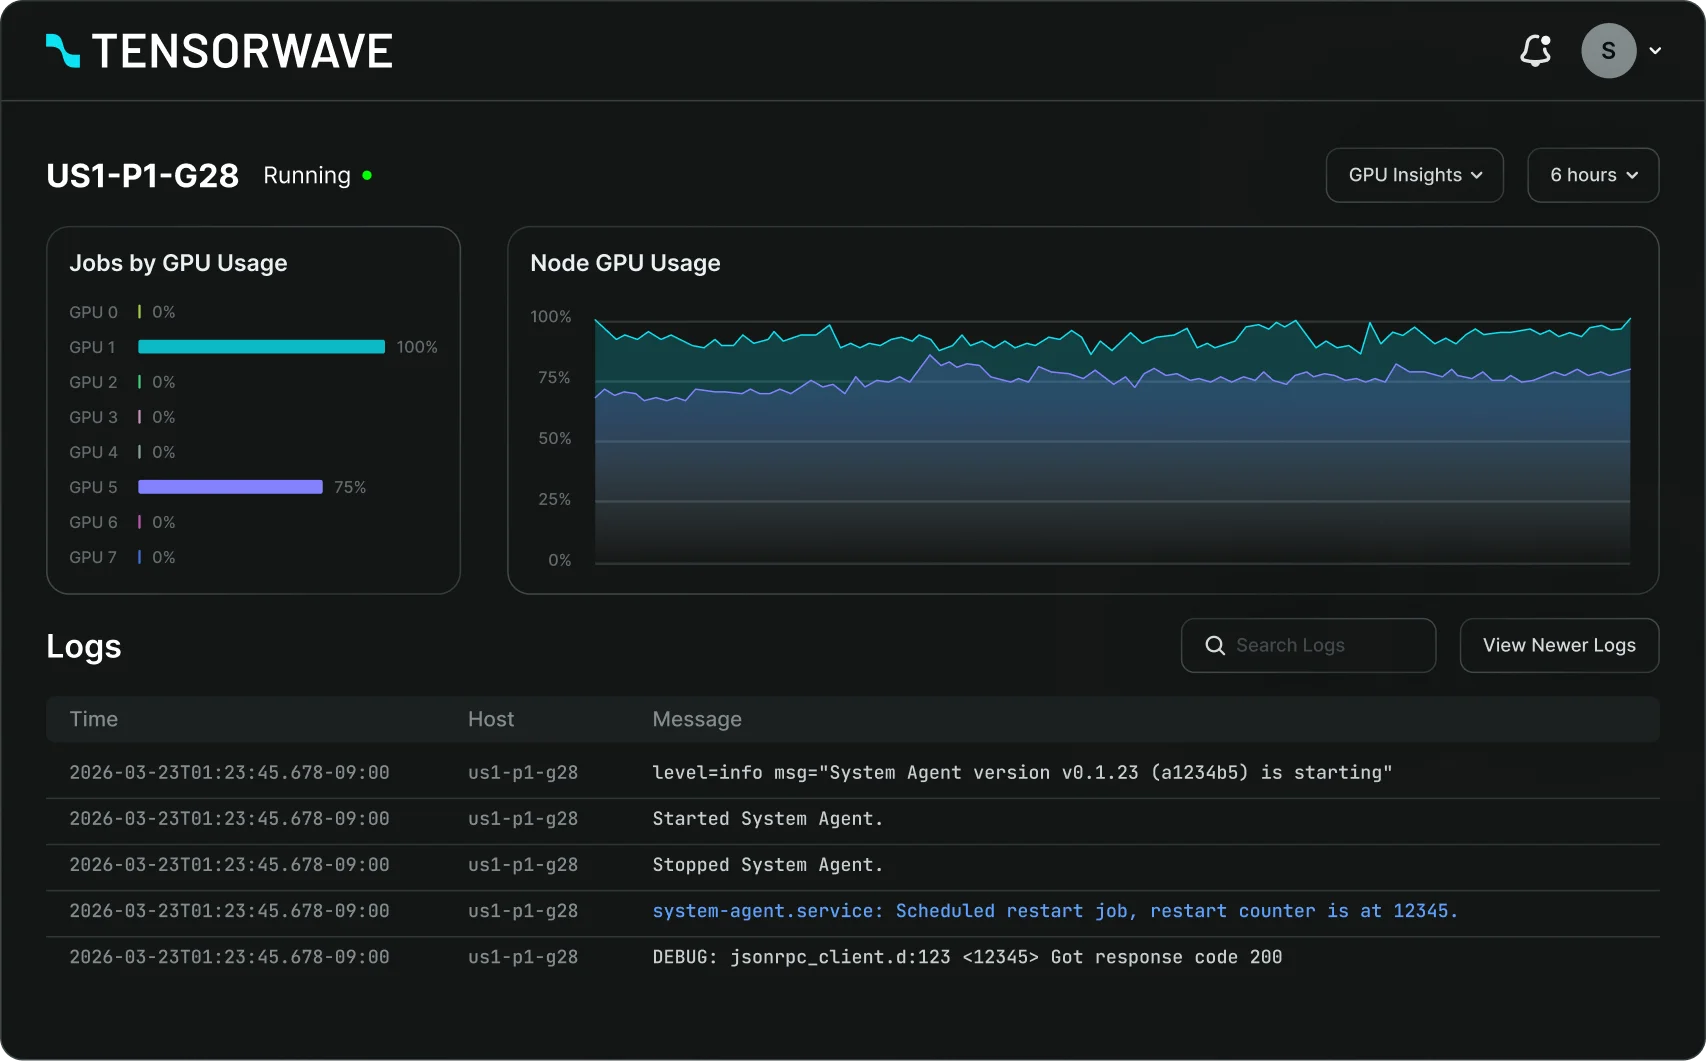The height and width of the screenshot is (1061, 1706).
Task: Expand the account menu chevron
Action: coord(1655,51)
